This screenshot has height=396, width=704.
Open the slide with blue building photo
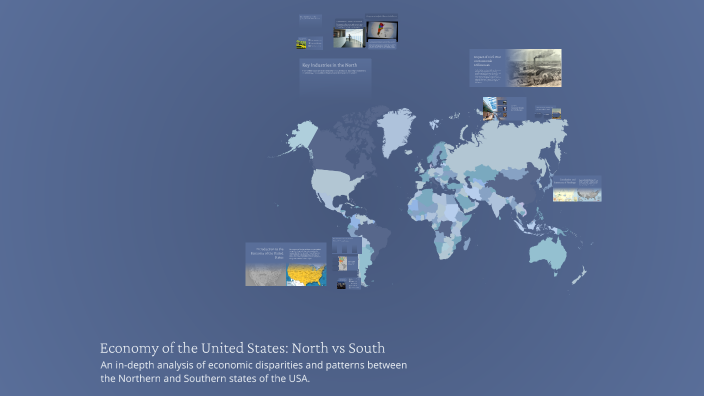[x=504, y=109]
